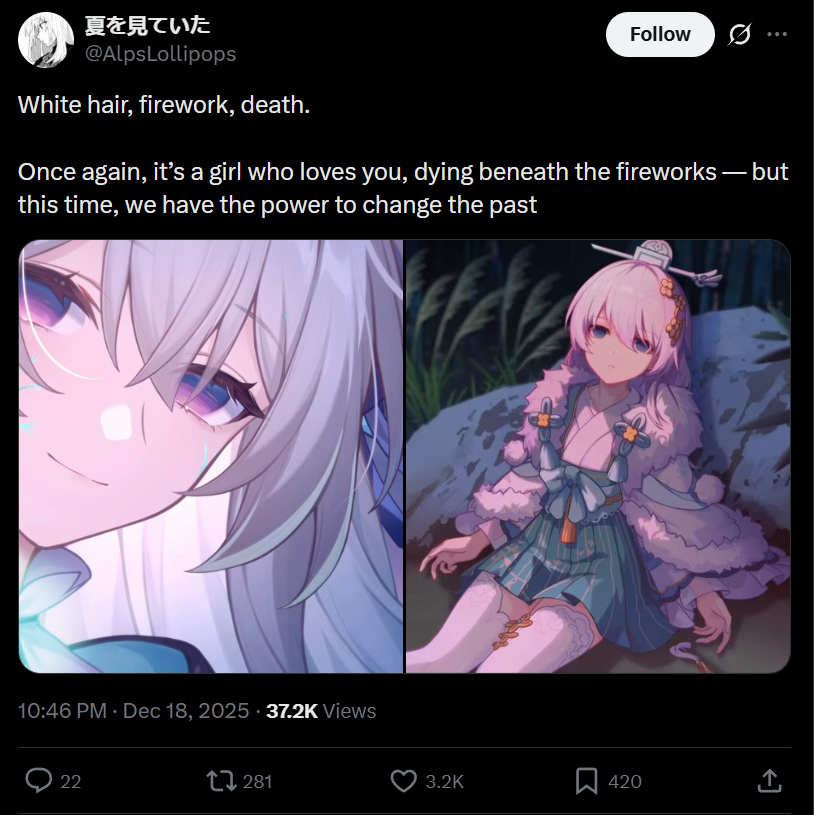This screenshot has width=814, height=815.
Task: Click the repost count 281
Action: (258, 782)
